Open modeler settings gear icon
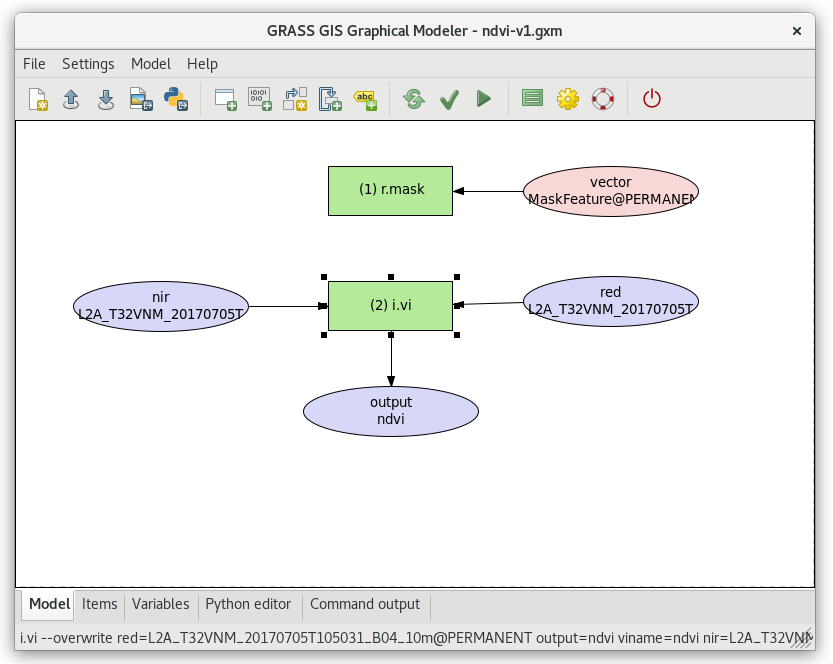833x664 pixels. (568, 99)
